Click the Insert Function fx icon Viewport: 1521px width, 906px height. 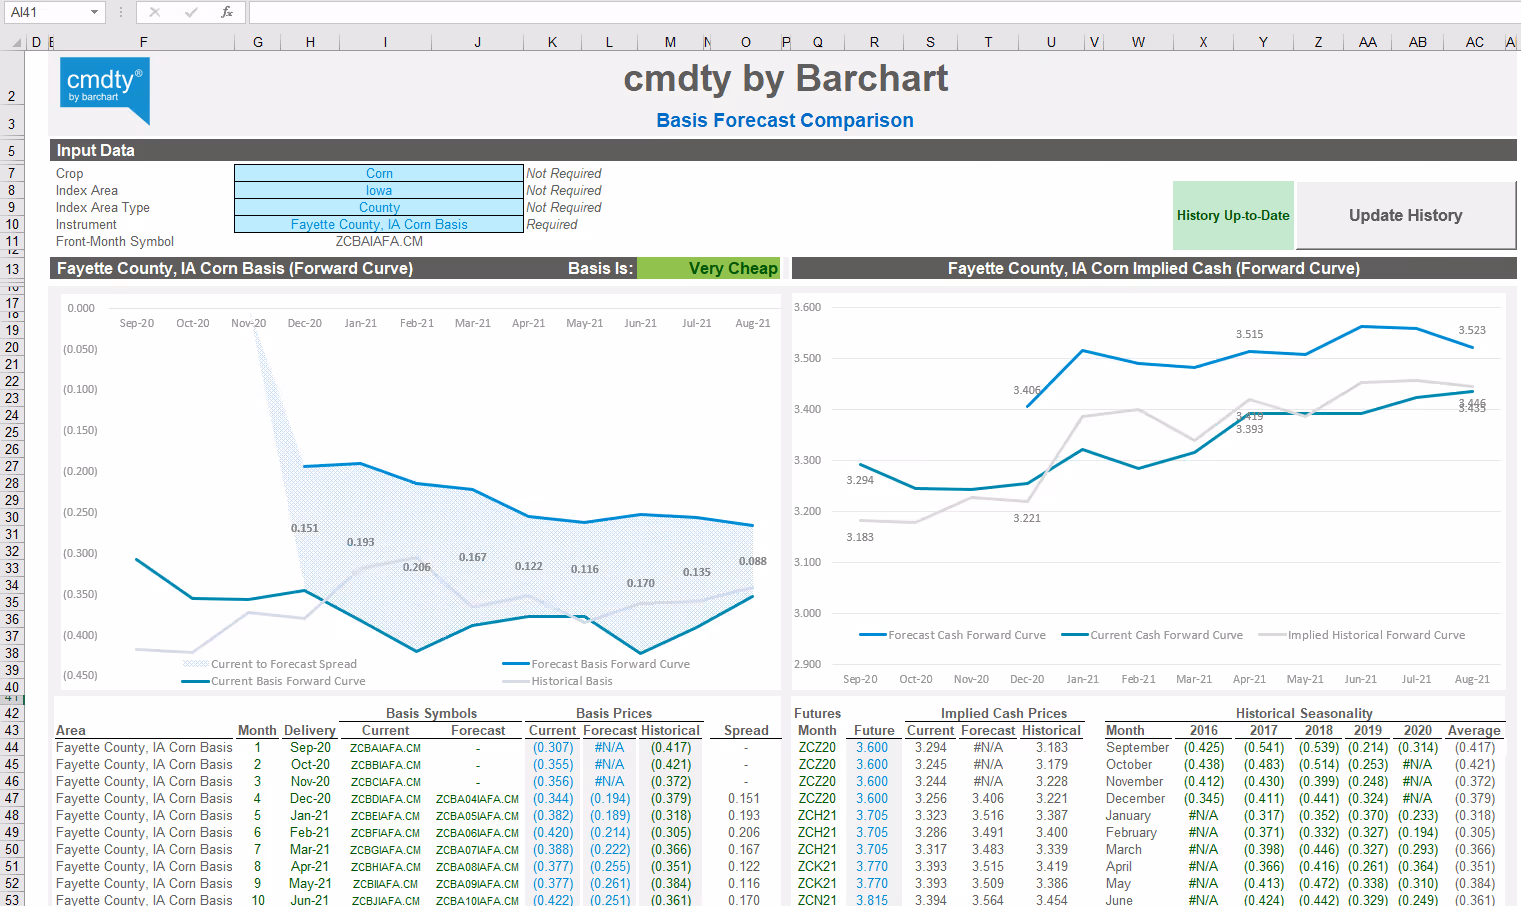point(227,12)
